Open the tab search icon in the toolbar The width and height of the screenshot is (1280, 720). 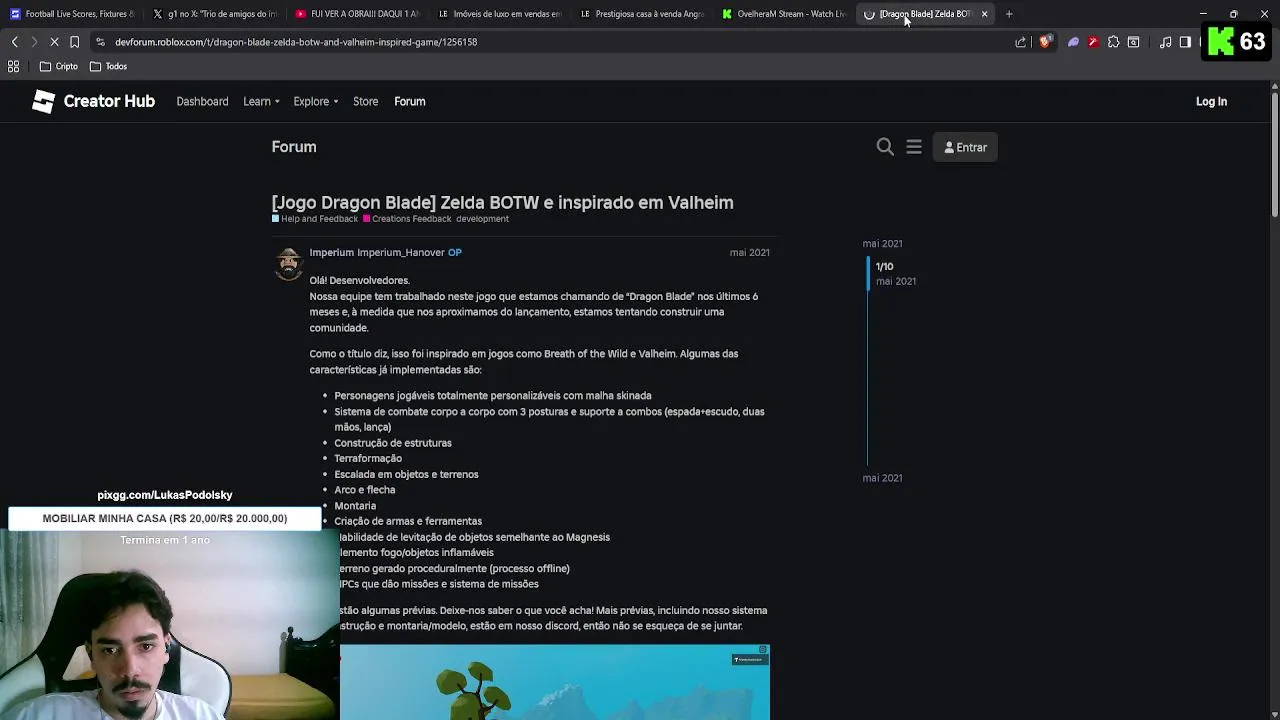(1133, 42)
